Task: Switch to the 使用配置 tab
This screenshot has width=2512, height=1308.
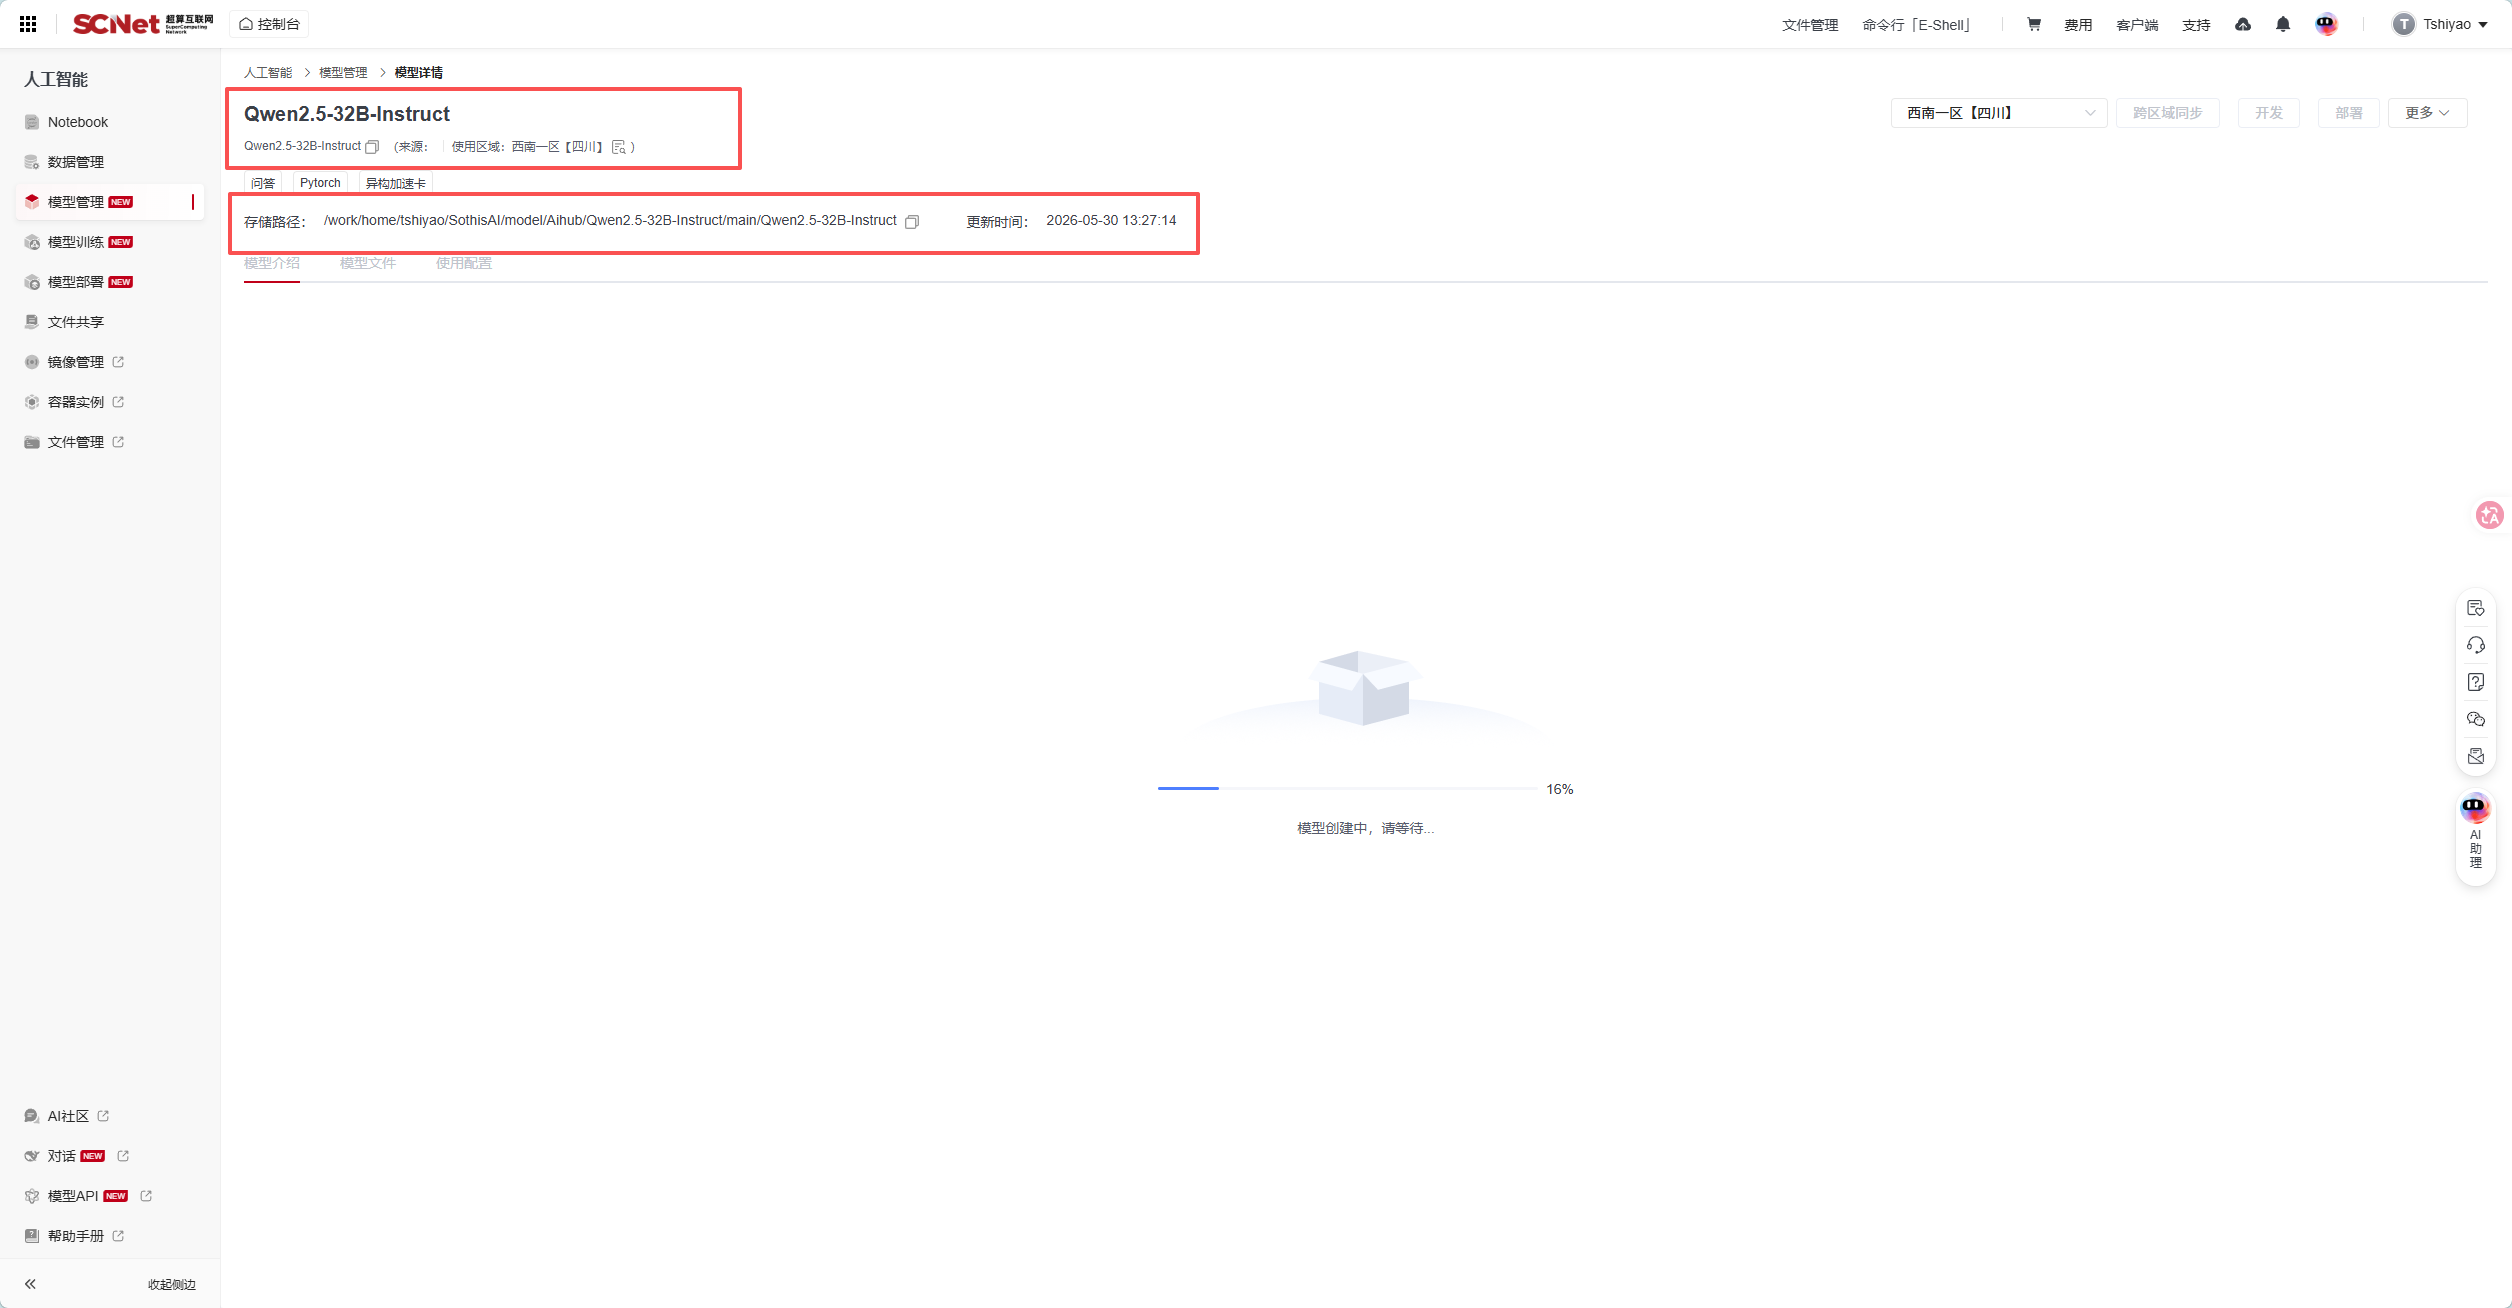Action: 464,263
